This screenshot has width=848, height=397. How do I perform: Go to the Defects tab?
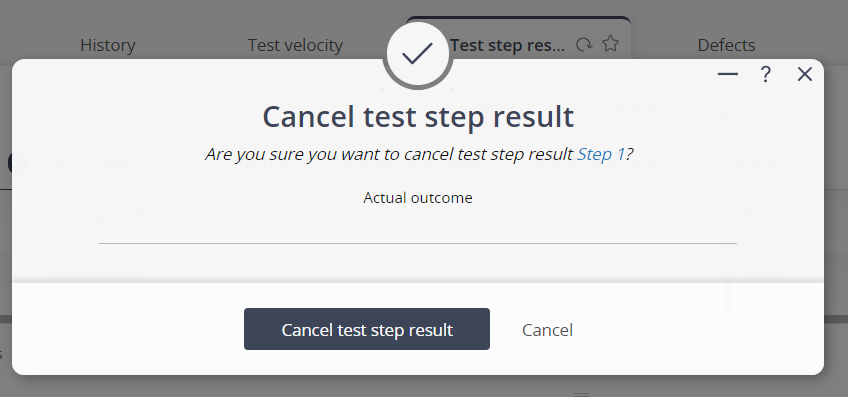click(726, 45)
